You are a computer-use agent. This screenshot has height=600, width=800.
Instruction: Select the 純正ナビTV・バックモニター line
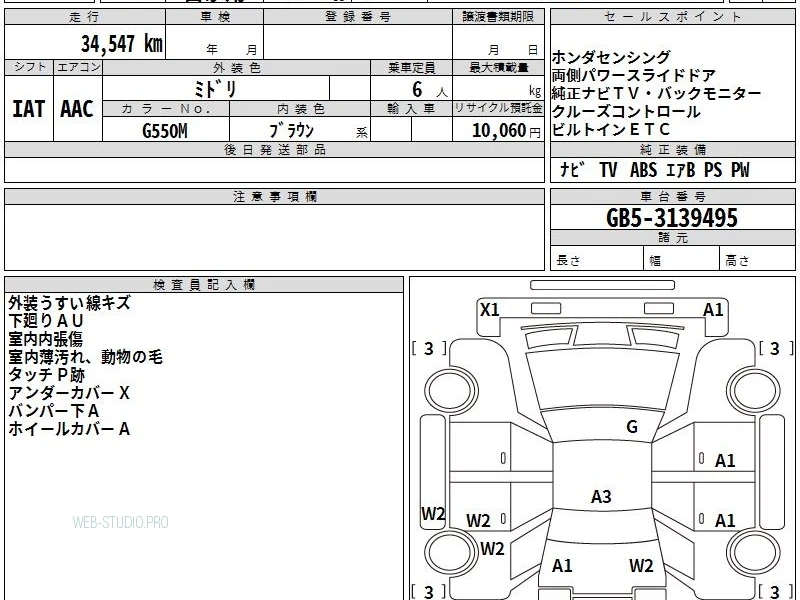(656, 93)
